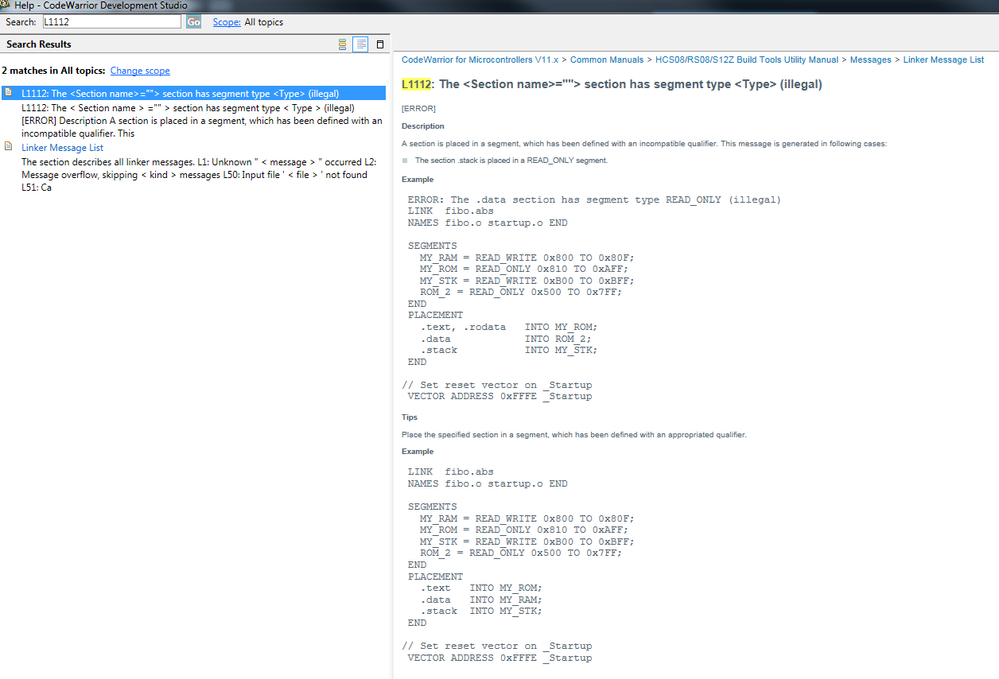
Task: Click the 'ERROR: The .data section has segment type' line
Action: click(x=594, y=200)
